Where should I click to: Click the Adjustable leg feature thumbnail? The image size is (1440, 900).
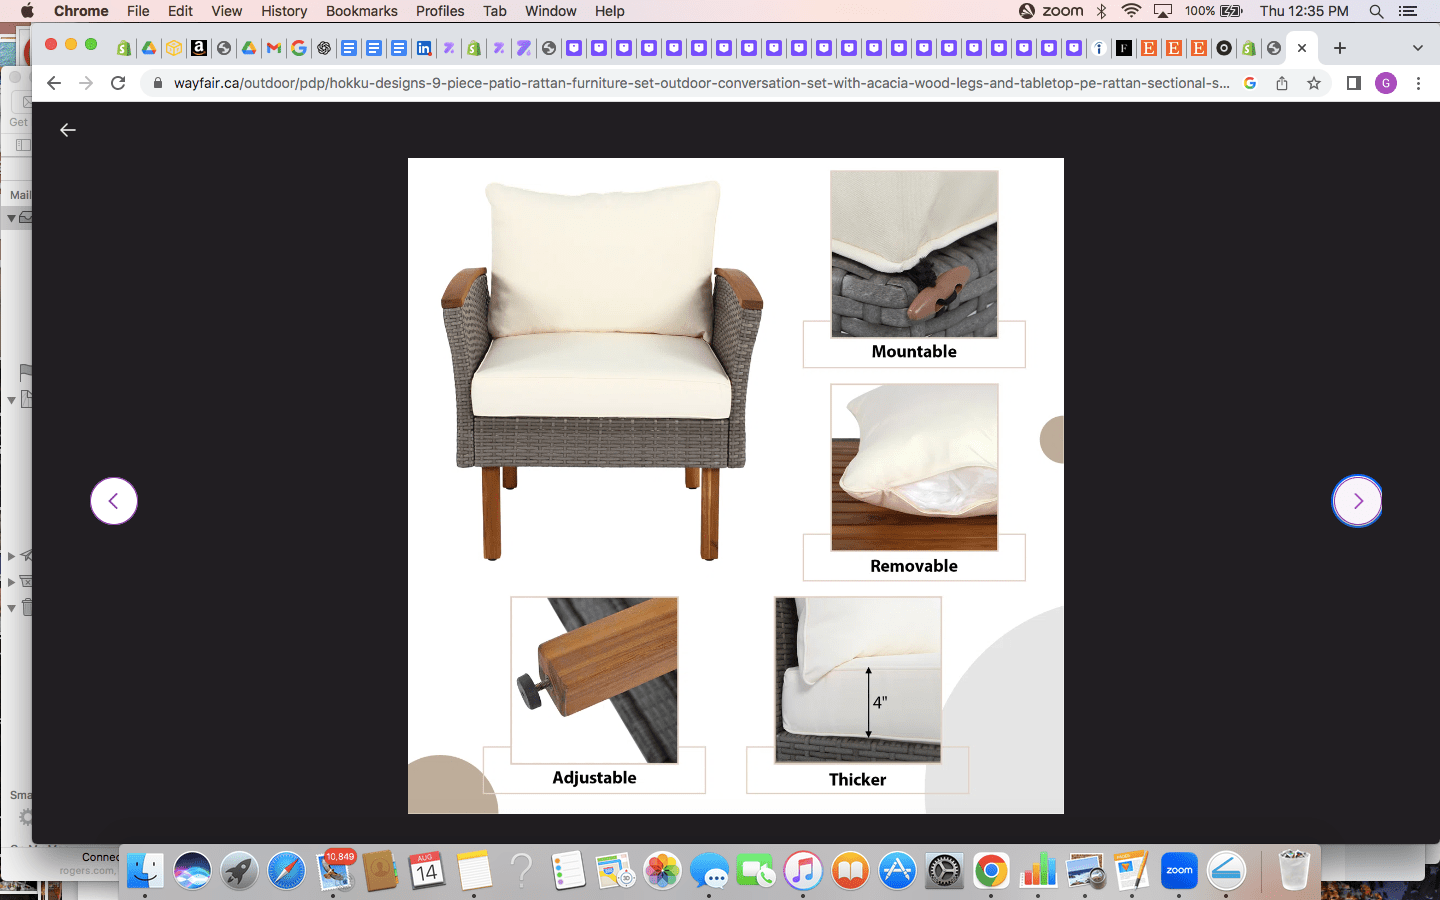594,681
